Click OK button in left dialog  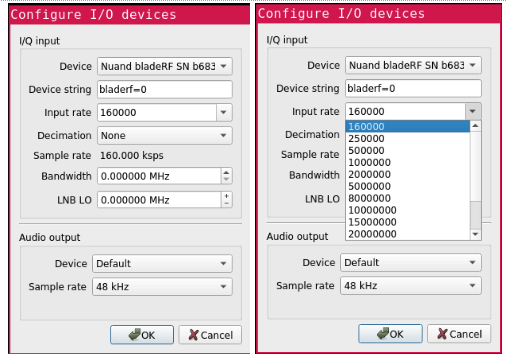click(x=142, y=335)
